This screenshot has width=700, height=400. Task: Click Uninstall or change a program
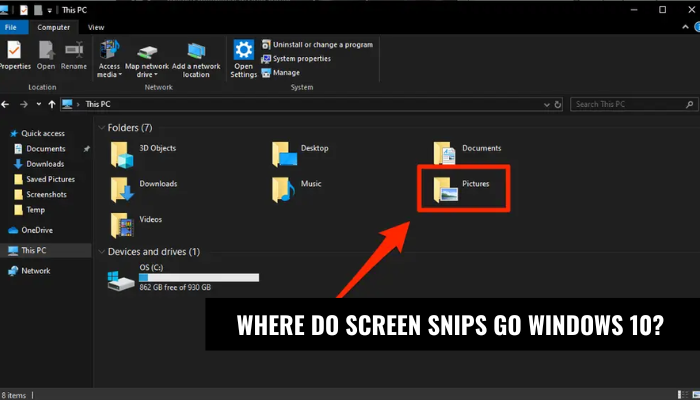click(x=317, y=45)
